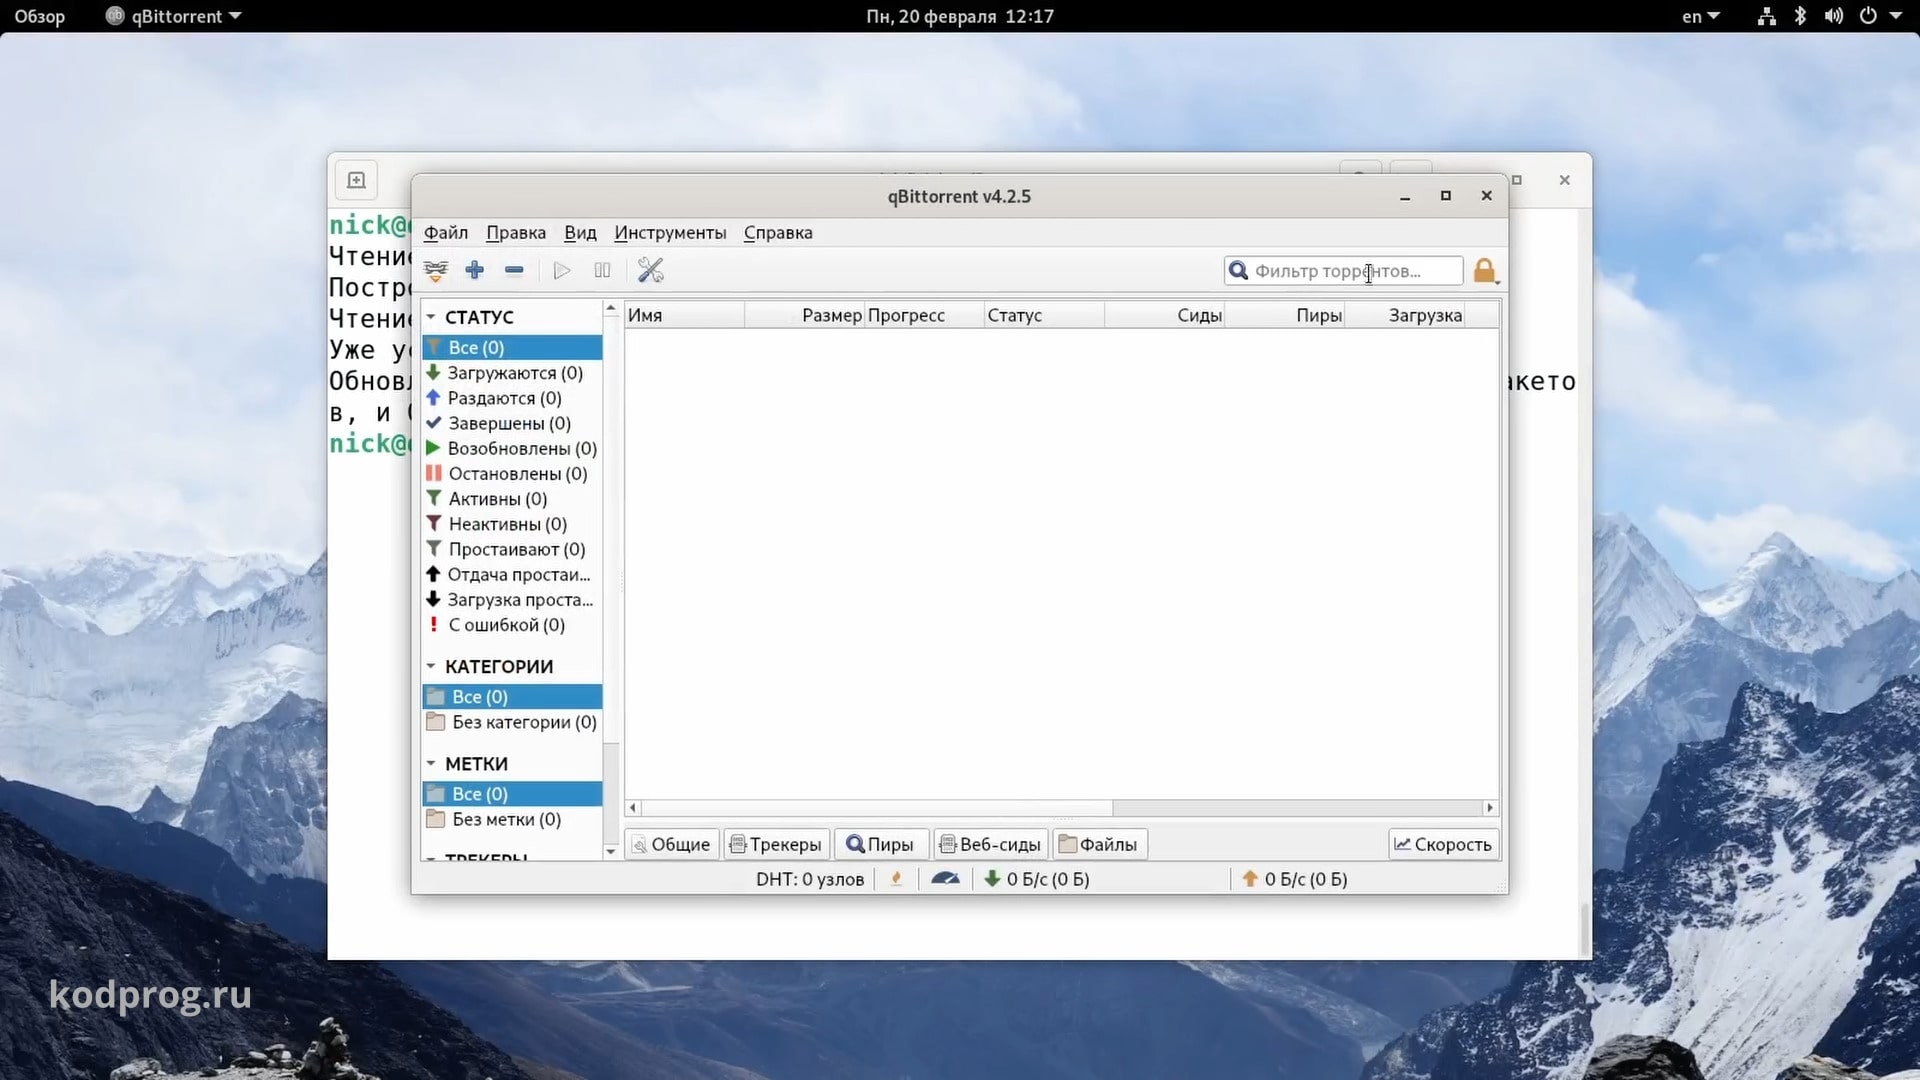Screen dimensions: 1920x1080
Task: Sort by the Пиры column header
Action: (1285, 316)
